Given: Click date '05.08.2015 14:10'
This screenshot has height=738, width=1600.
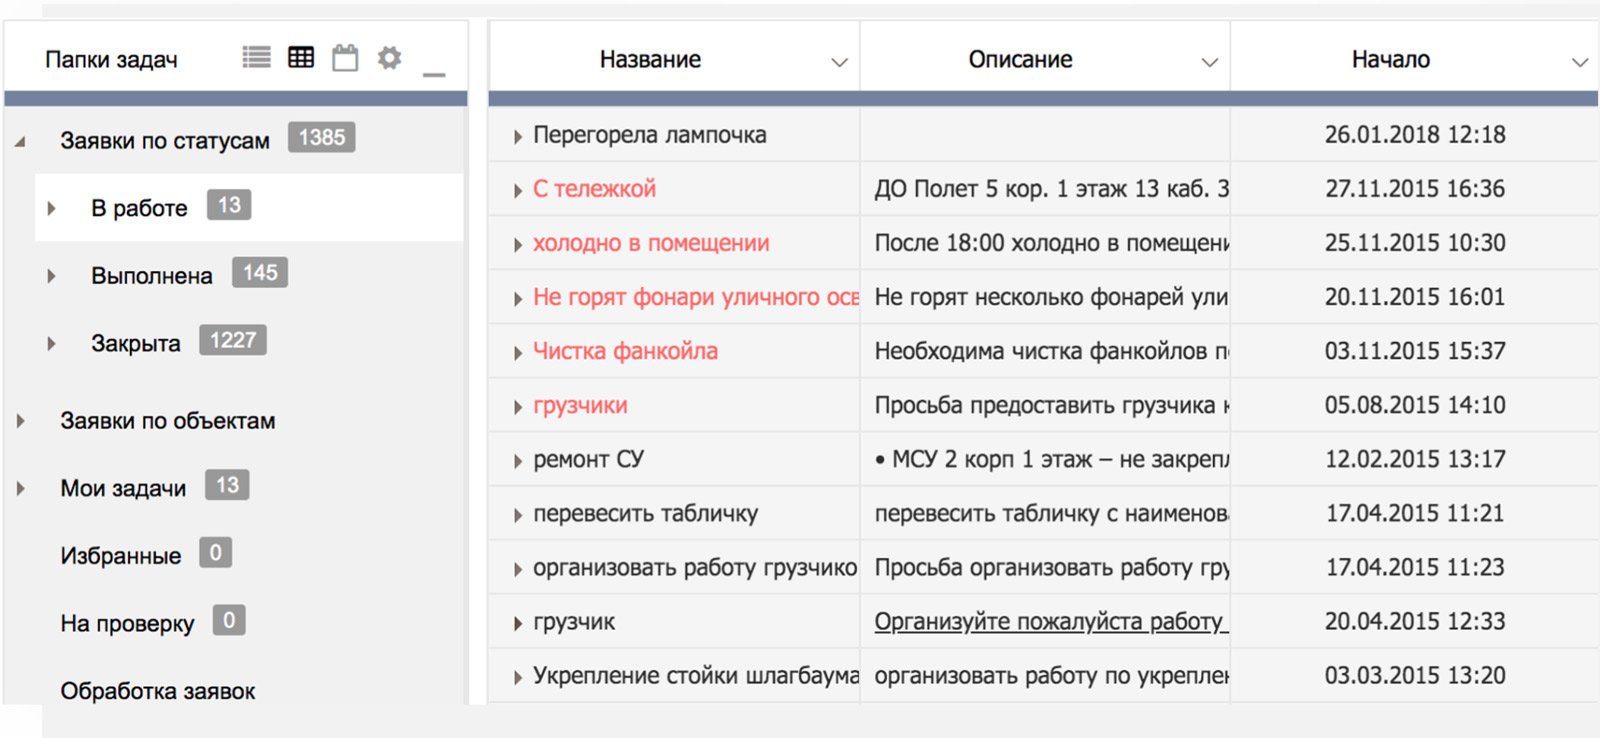Looking at the screenshot, I should tap(1415, 405).
